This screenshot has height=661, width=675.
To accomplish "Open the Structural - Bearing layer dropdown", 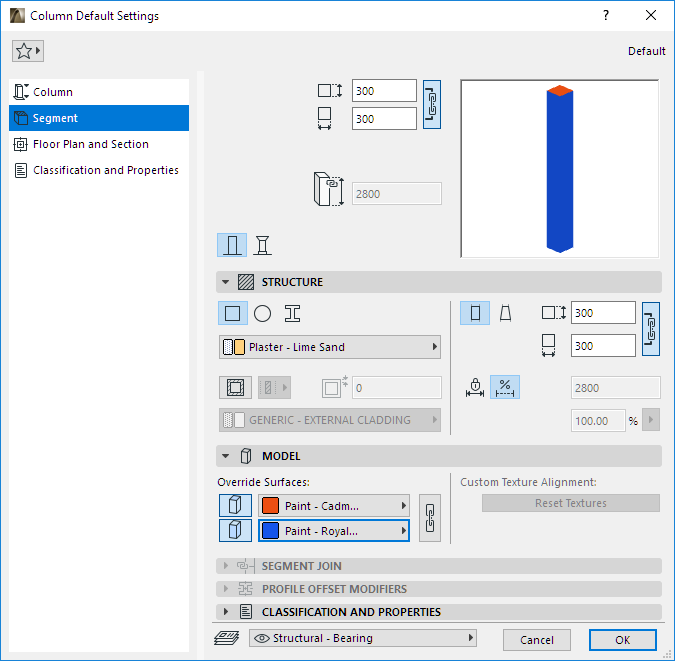I will [x=363, y=638].
